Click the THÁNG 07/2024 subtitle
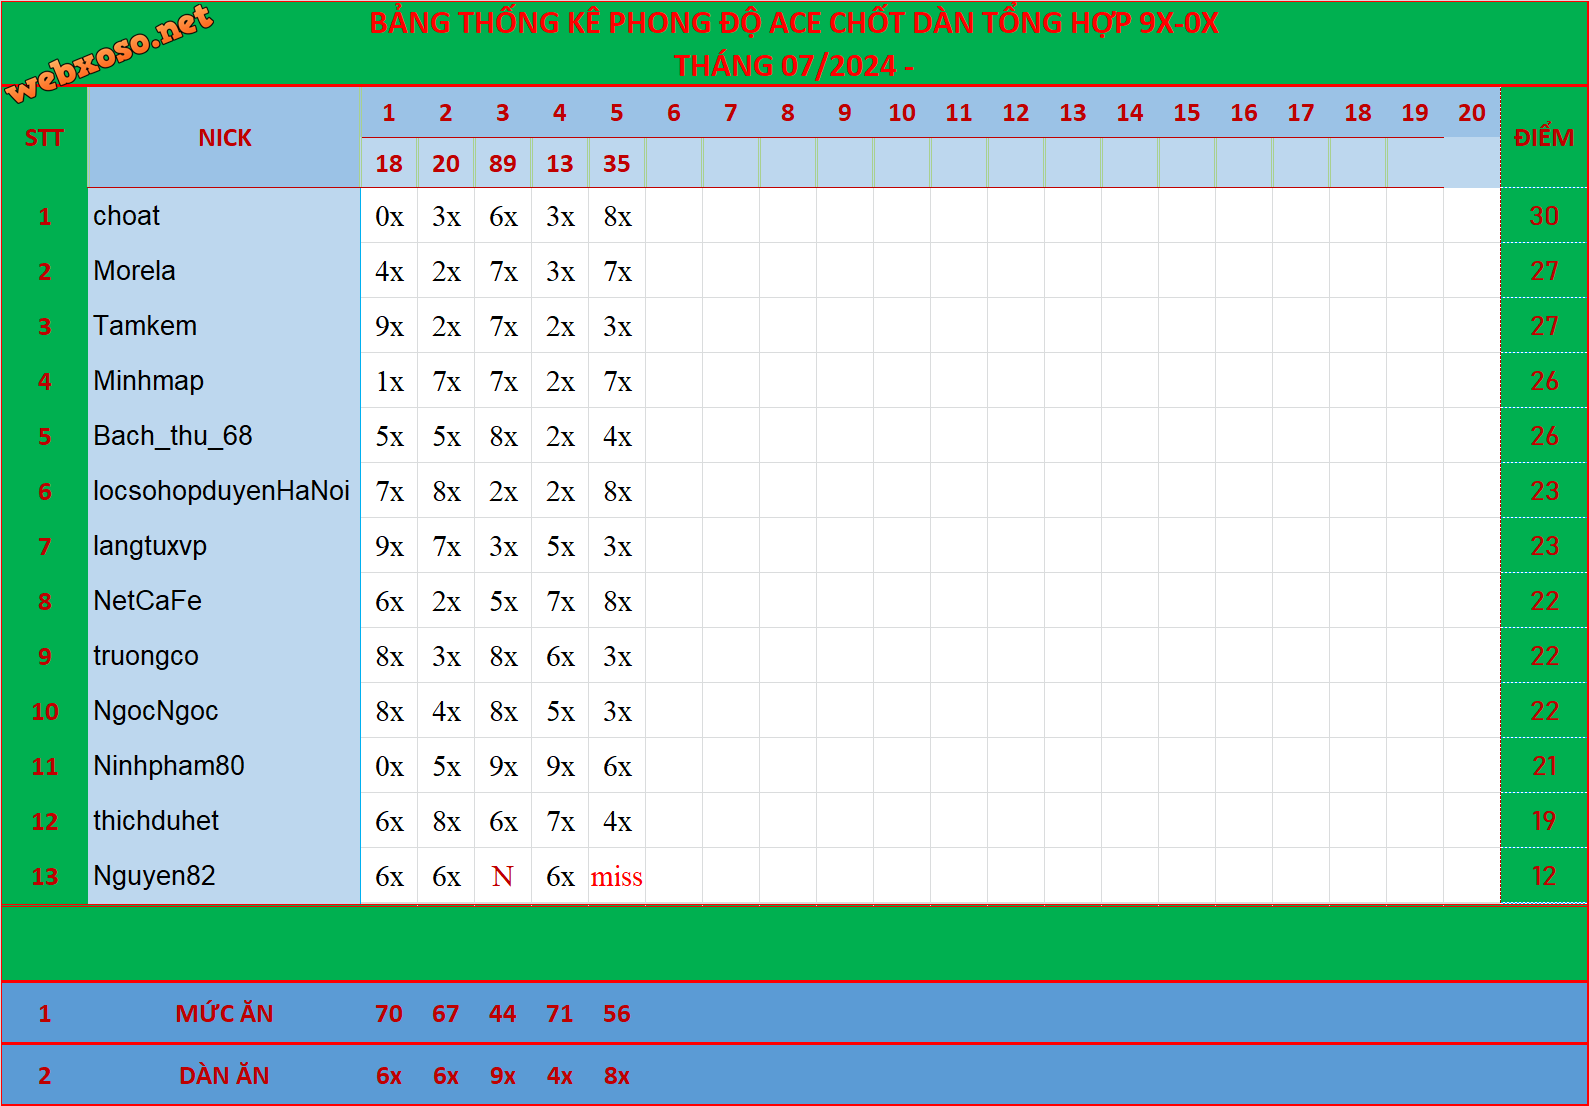The height and width of the screenshot is (1106, 1589). (793, 66)
